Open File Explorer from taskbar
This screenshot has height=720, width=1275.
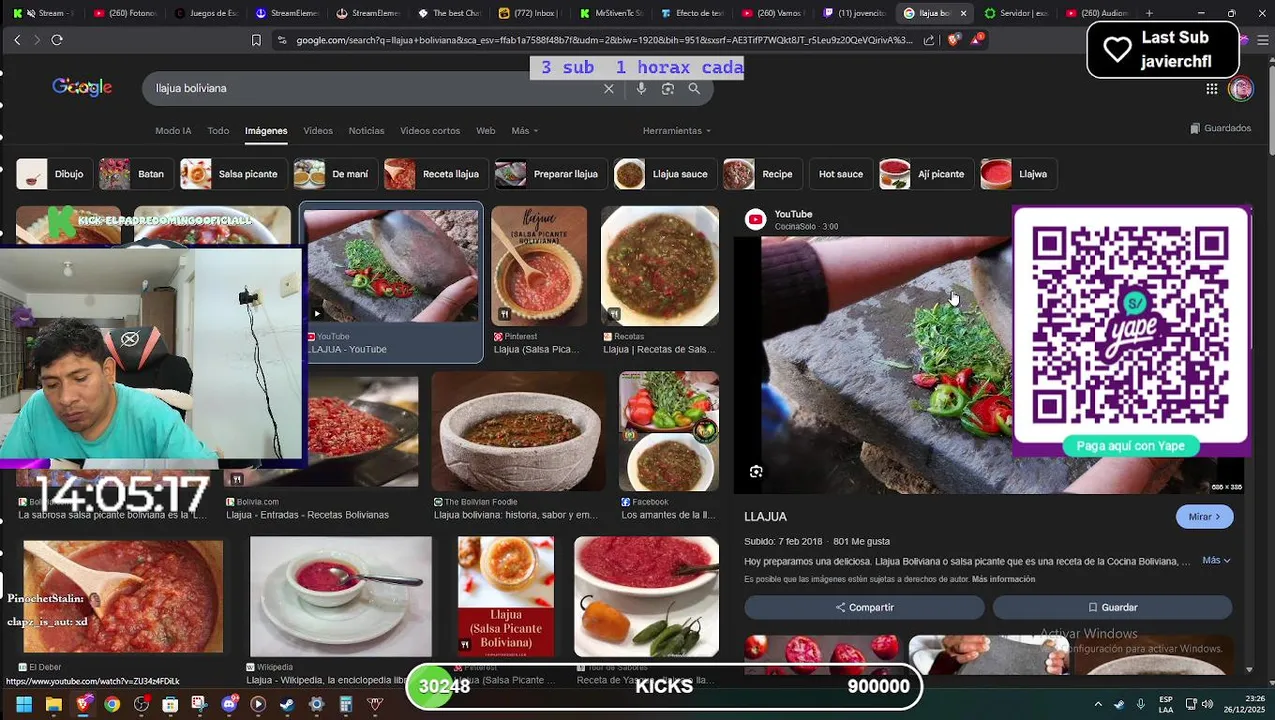[x=54, y=704]
